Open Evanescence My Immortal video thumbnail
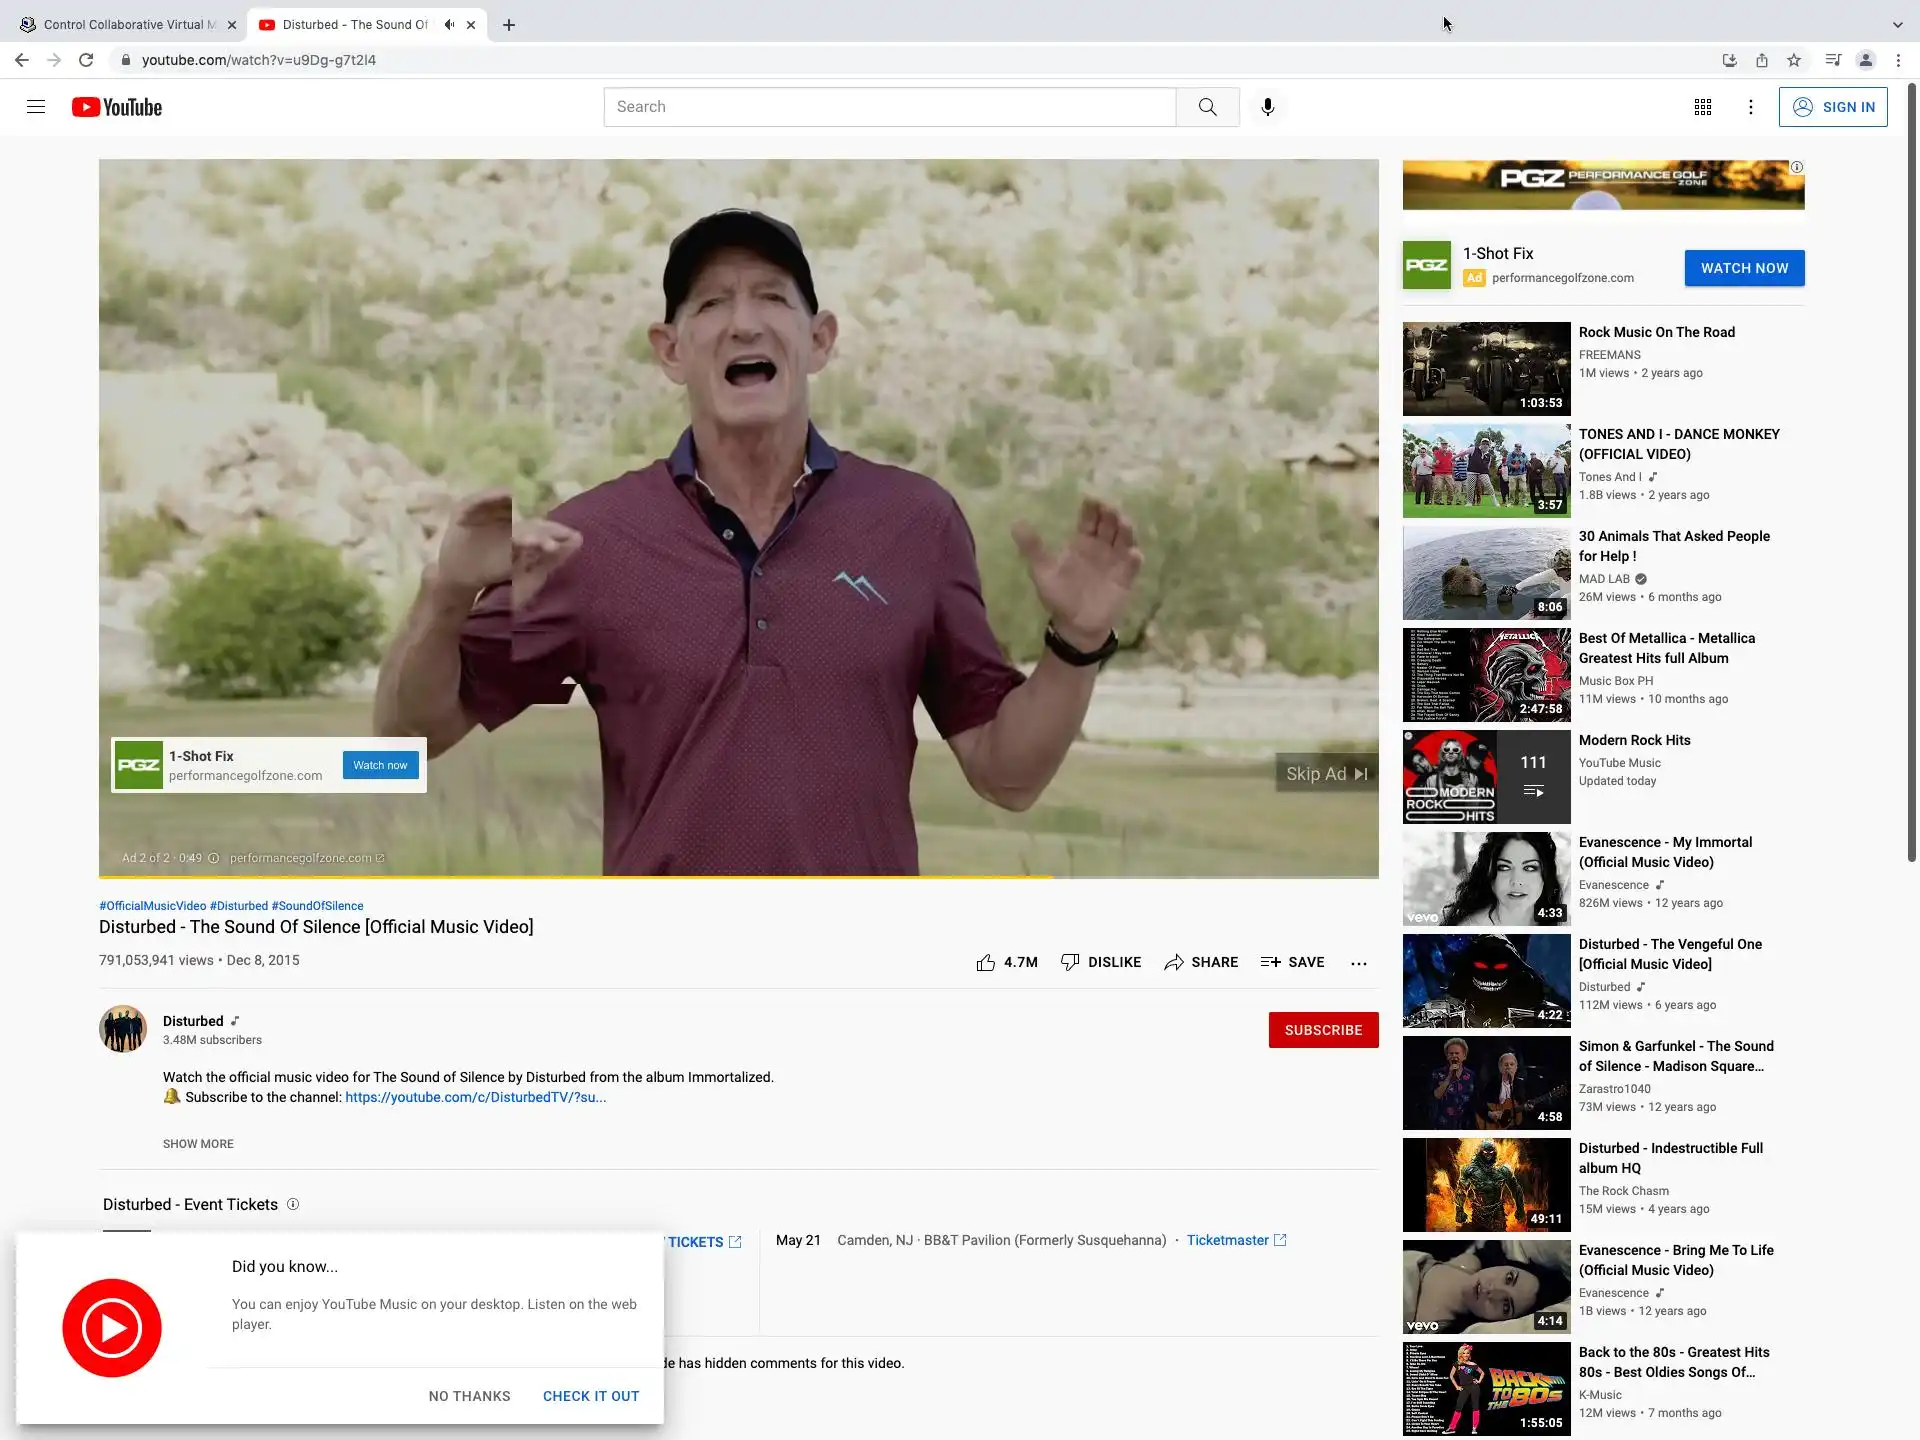 point(1486,878)
